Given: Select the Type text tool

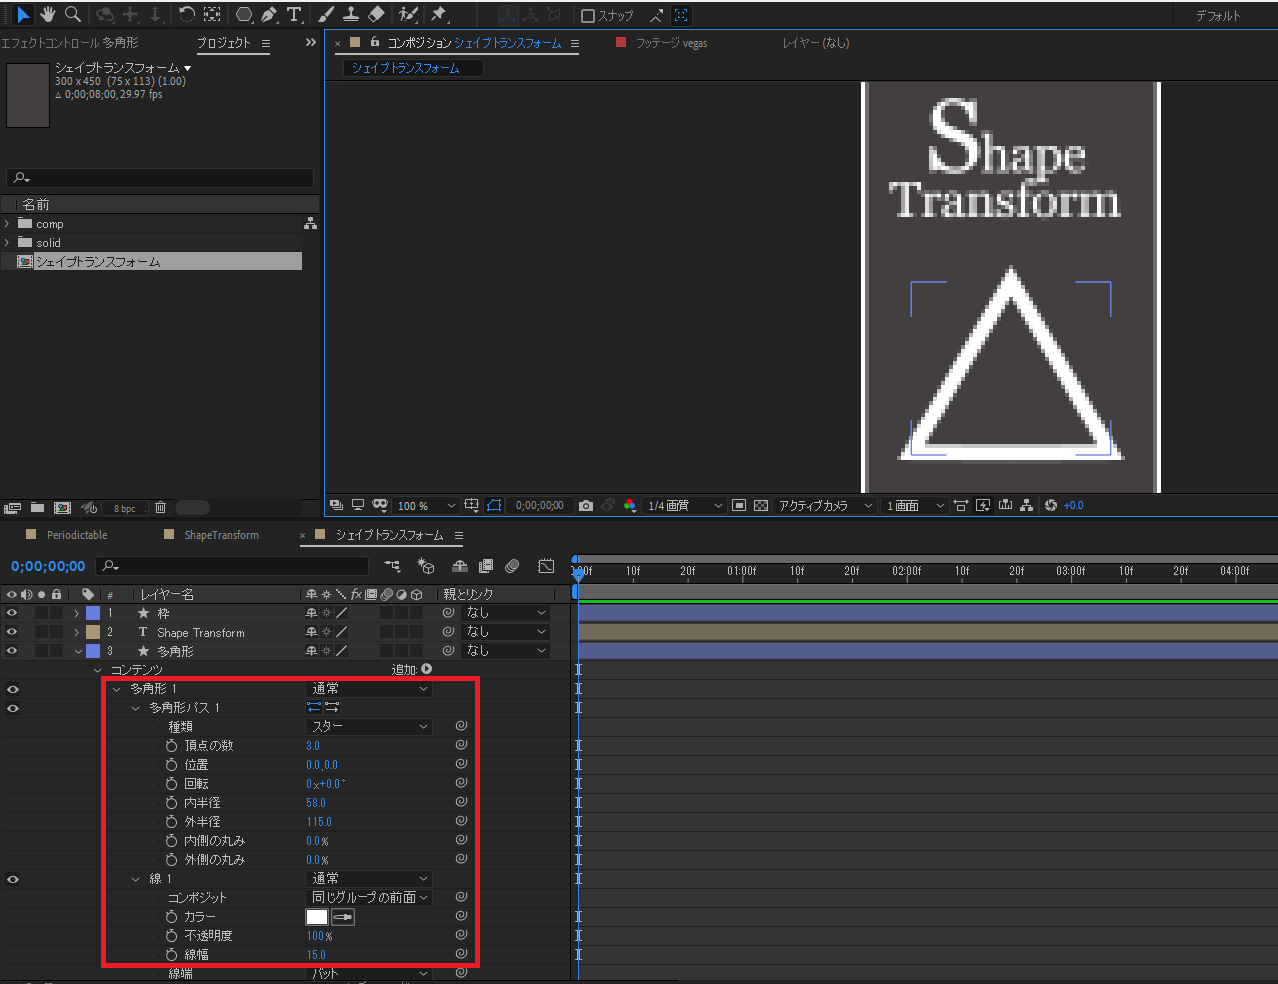Looking at the screenshot, I should click(x=294, y=15).
